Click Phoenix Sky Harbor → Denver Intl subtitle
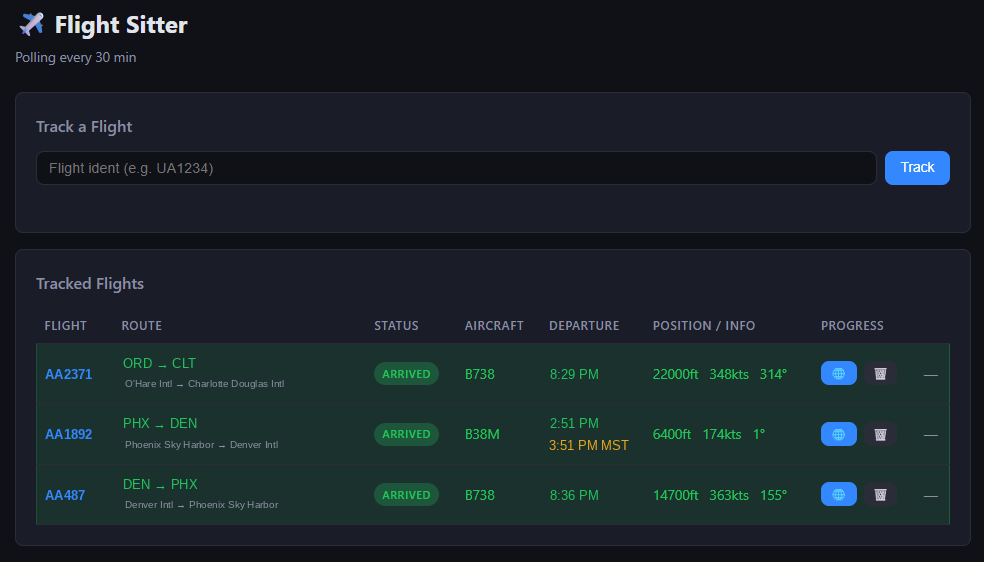The height and width of the screenshot is (562, 984). point(201,445)
